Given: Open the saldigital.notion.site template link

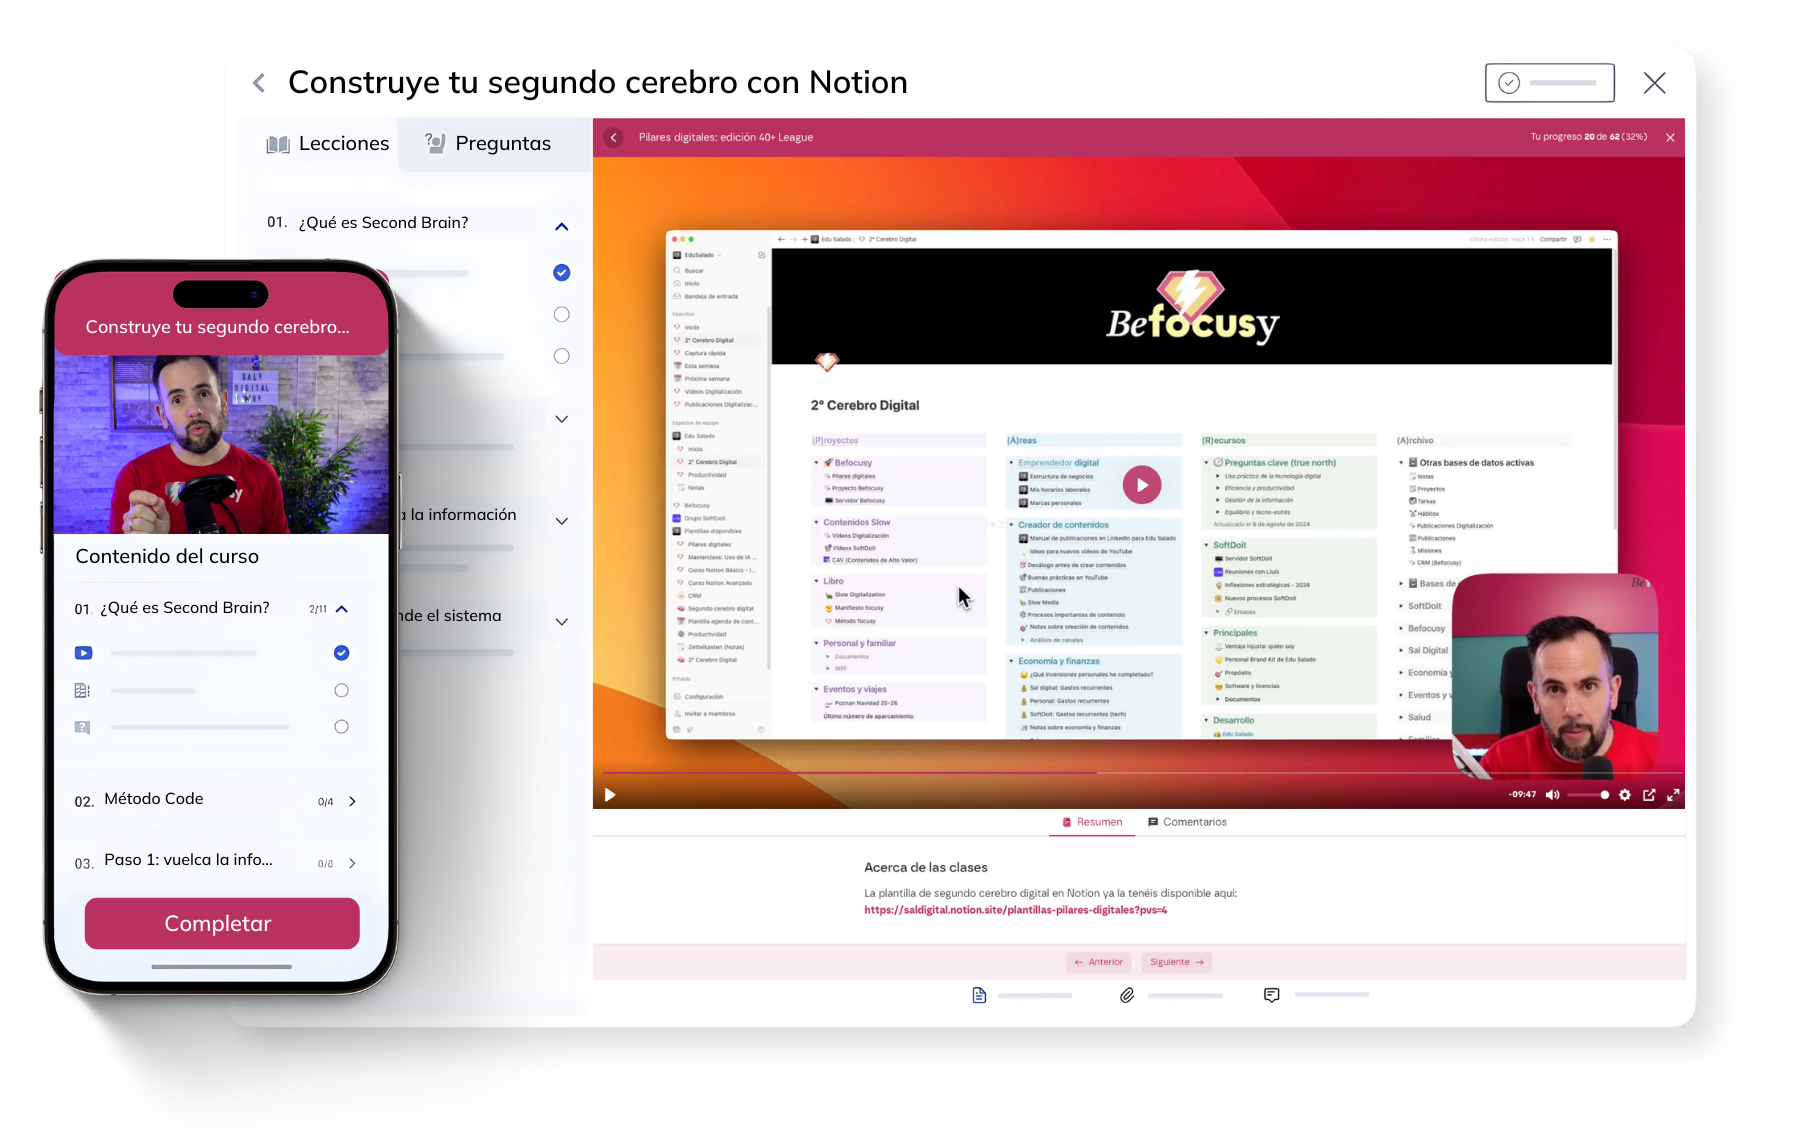Looking at the screenshot, I should [x=1015, y=910].
